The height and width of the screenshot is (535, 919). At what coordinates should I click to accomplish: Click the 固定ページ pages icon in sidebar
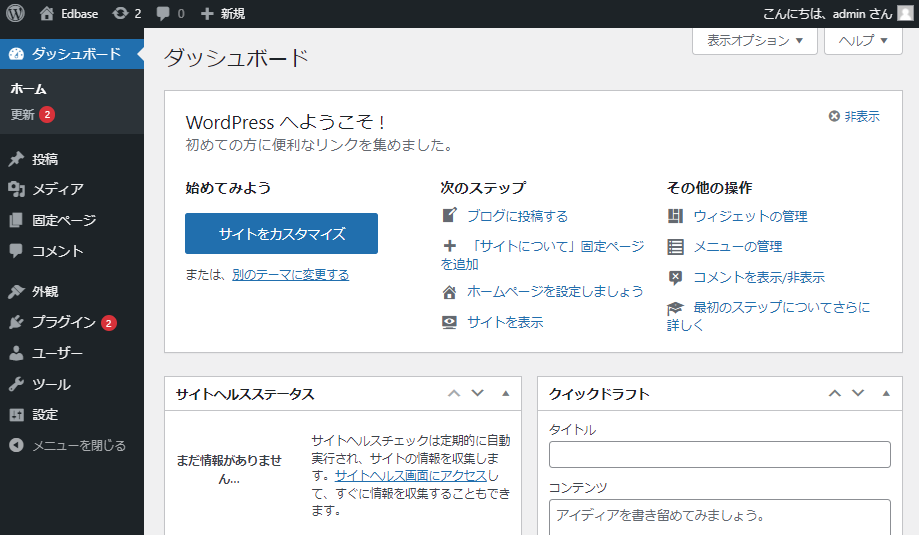click(16, 220)
